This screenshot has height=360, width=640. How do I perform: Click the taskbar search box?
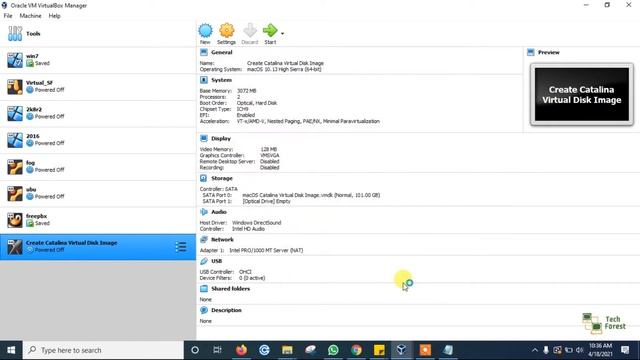[x=103, y=350]
